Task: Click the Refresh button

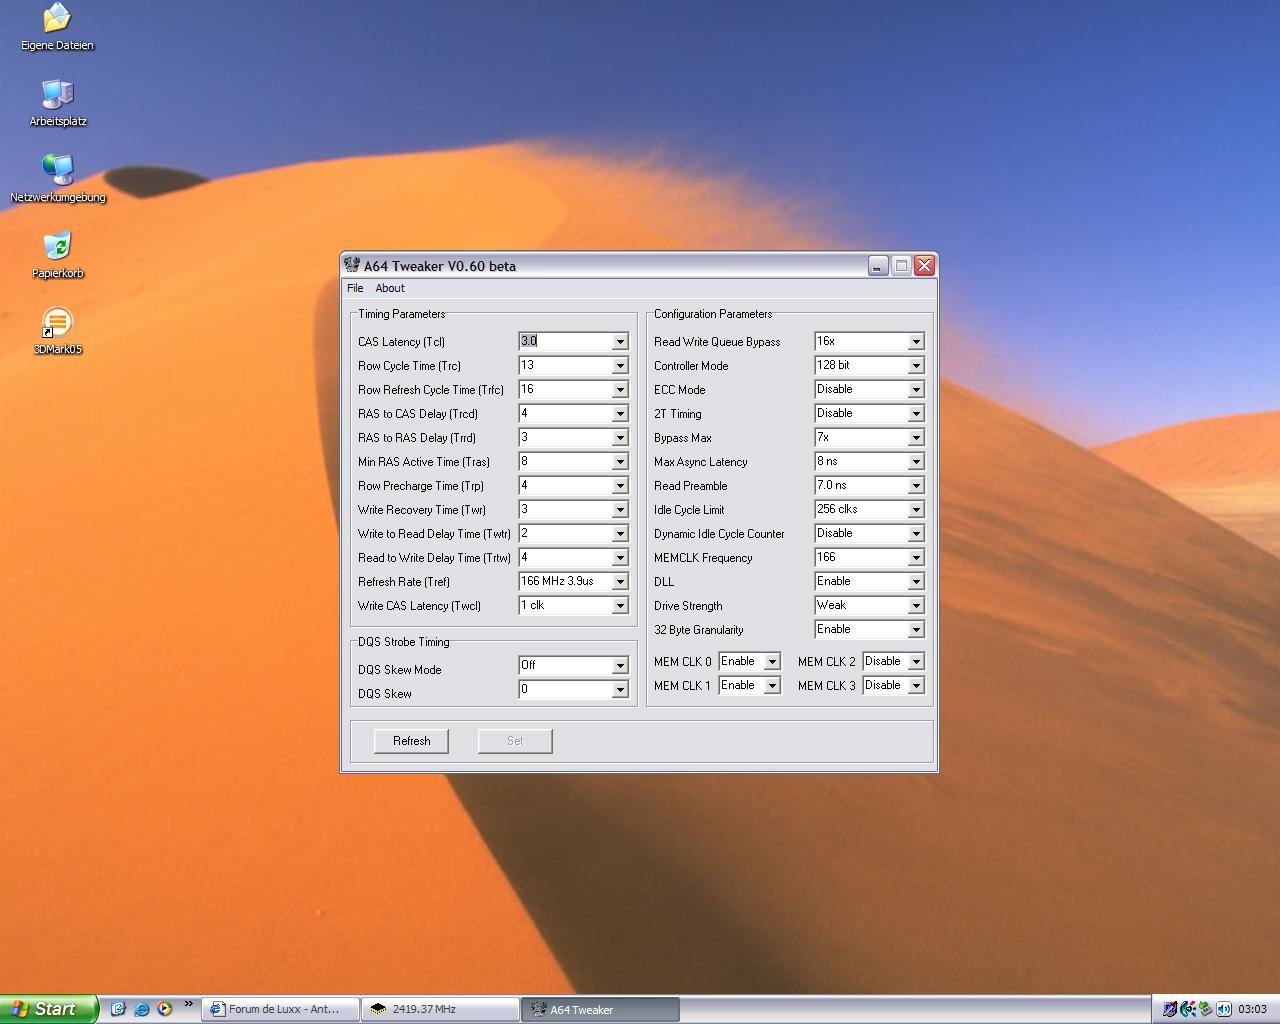Action: point(411,741)
